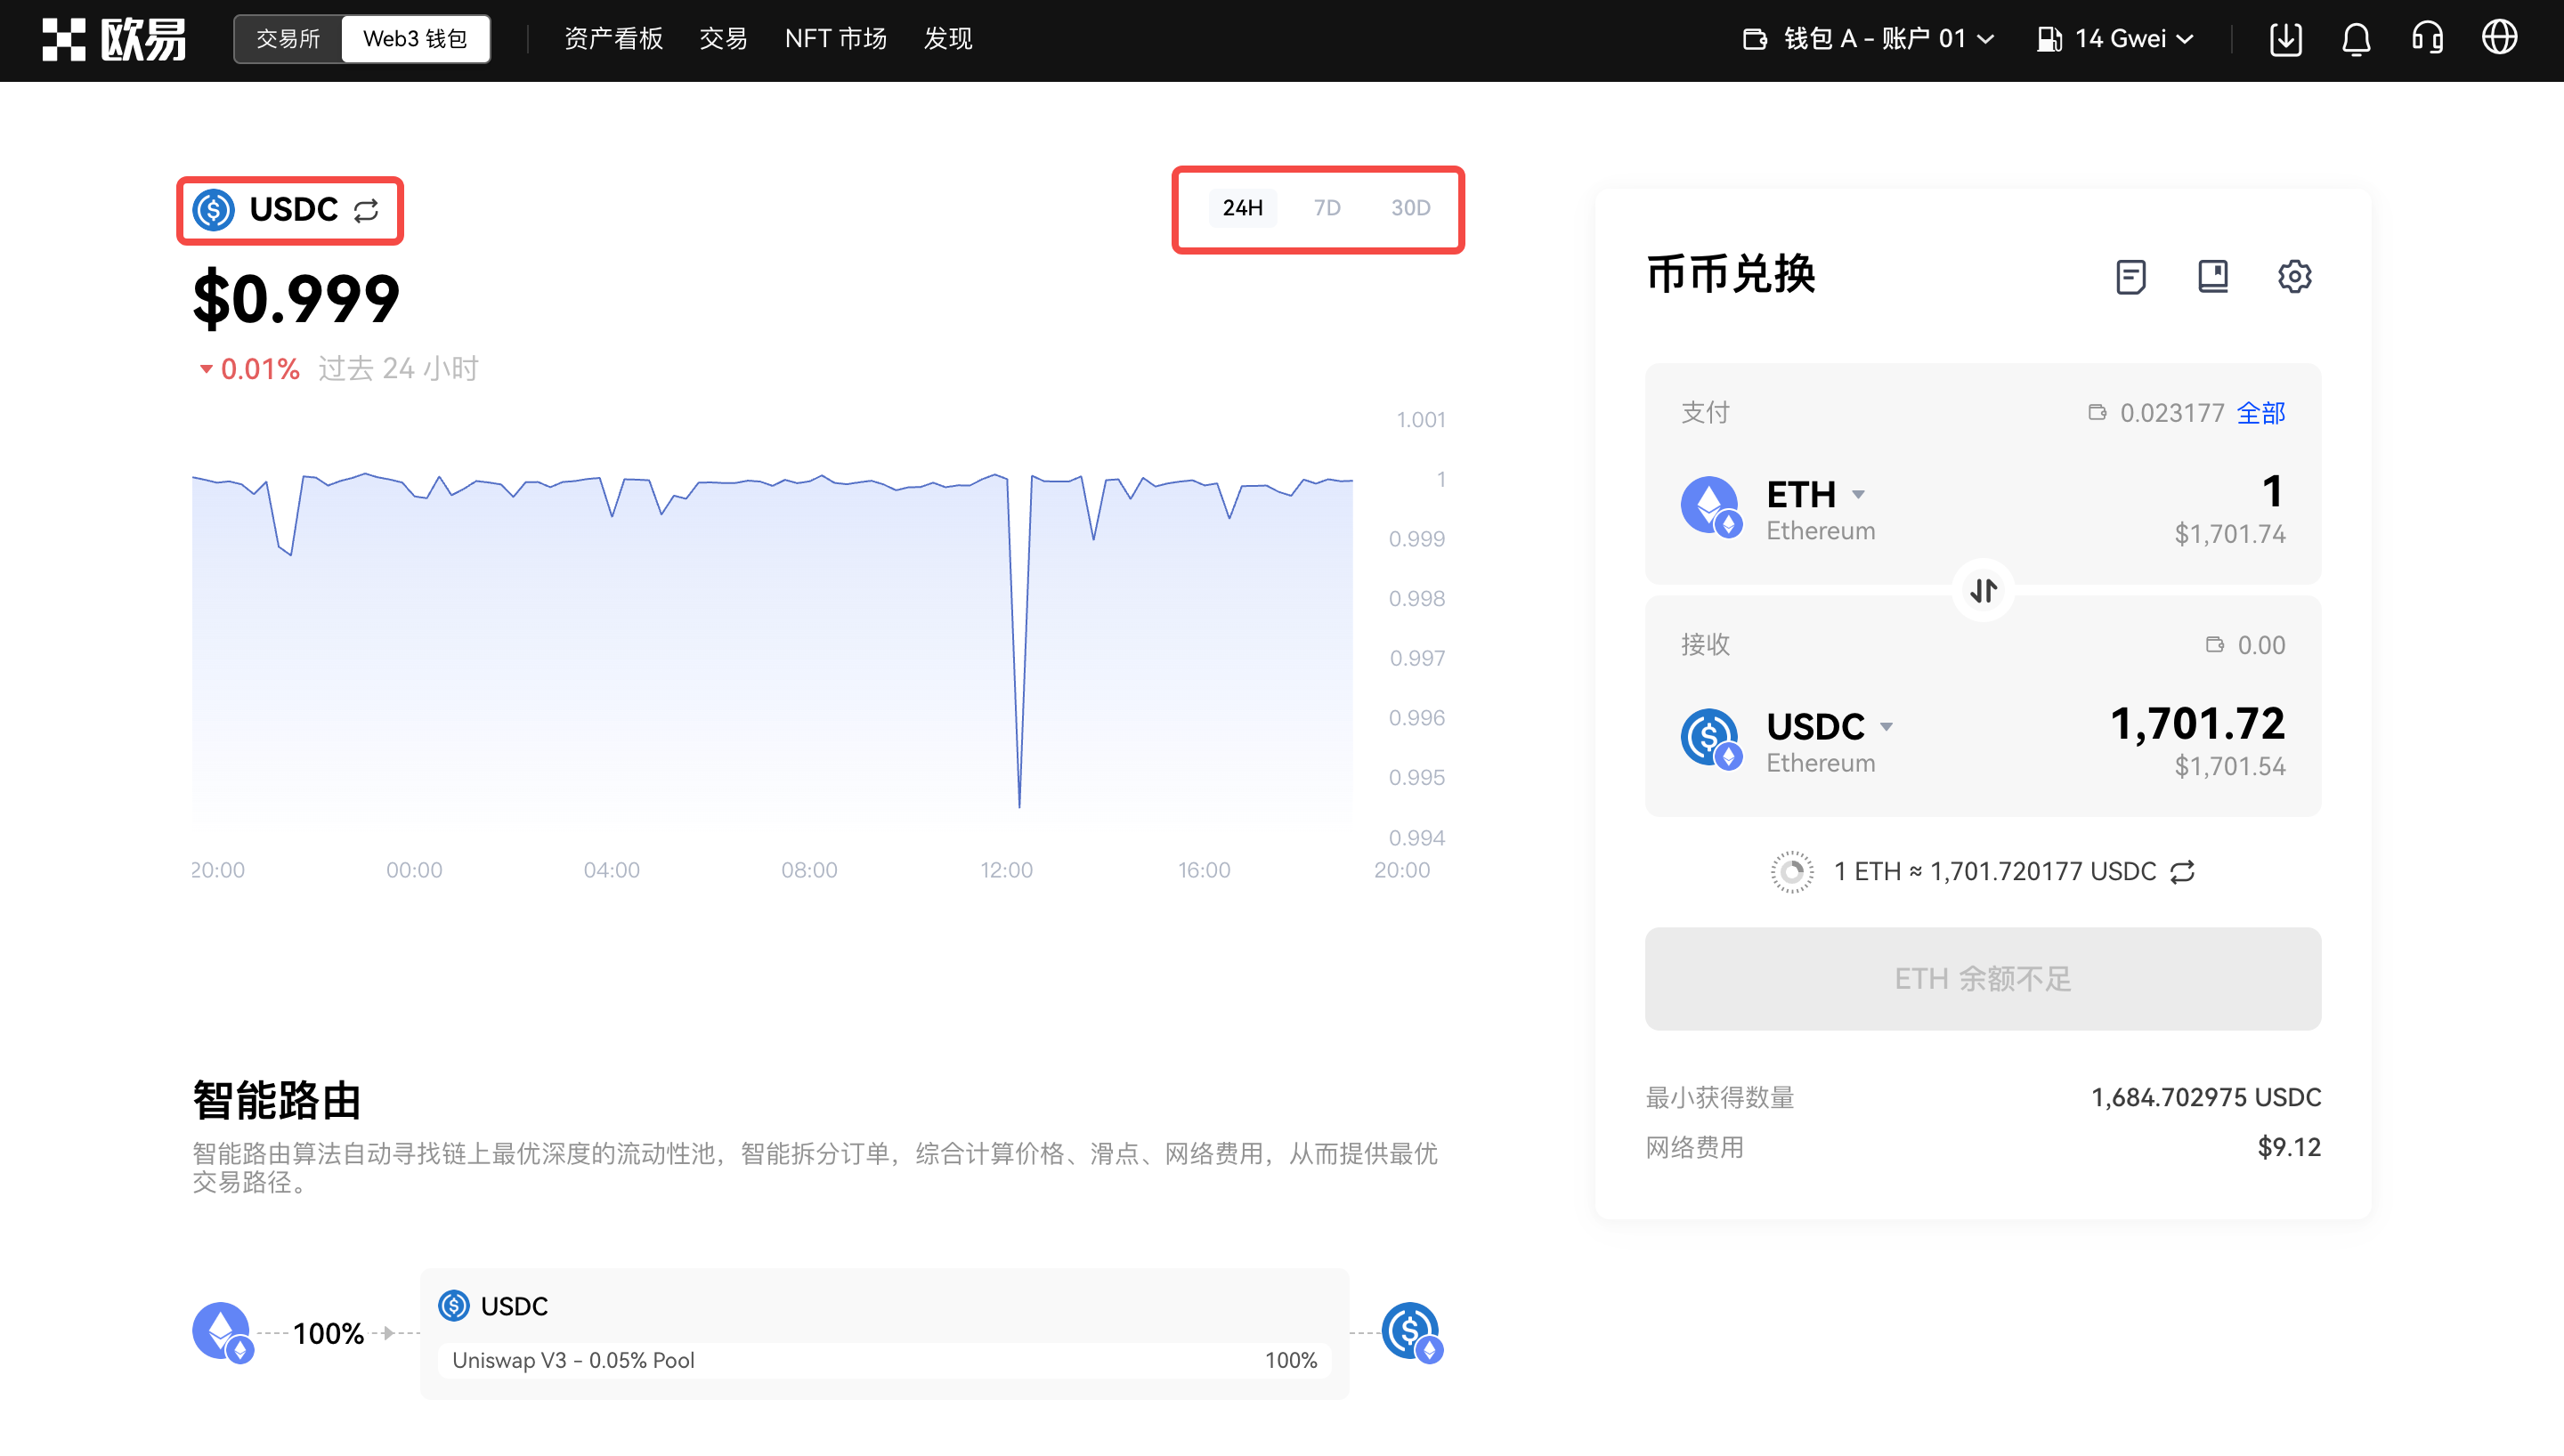2564x1456 pixels.
Task: Click the 100% route share label
Action: tap(328, 1334)
